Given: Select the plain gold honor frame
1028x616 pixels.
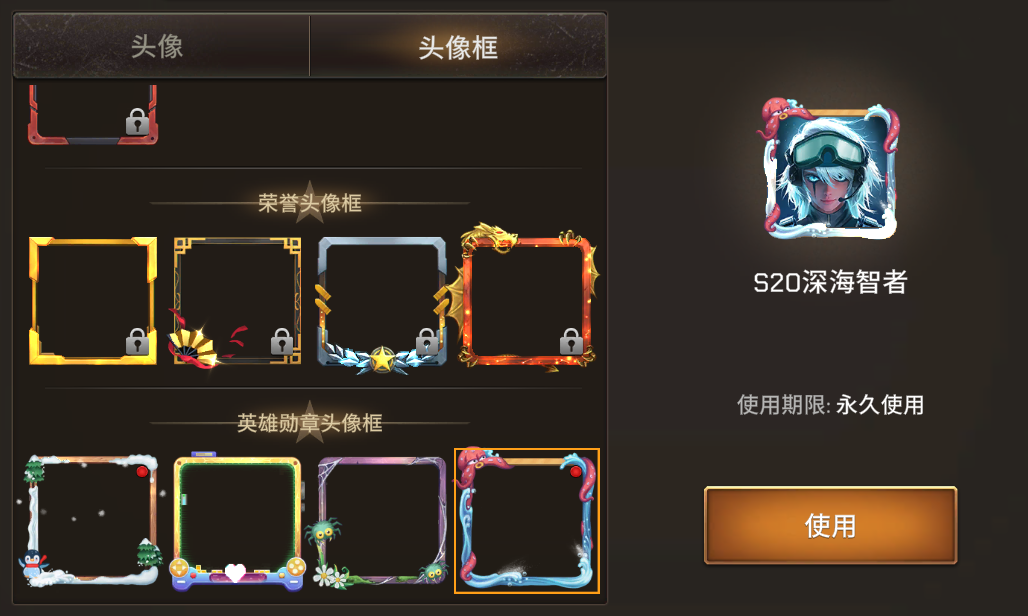Looking at the screenshot, I should point(93,301).
